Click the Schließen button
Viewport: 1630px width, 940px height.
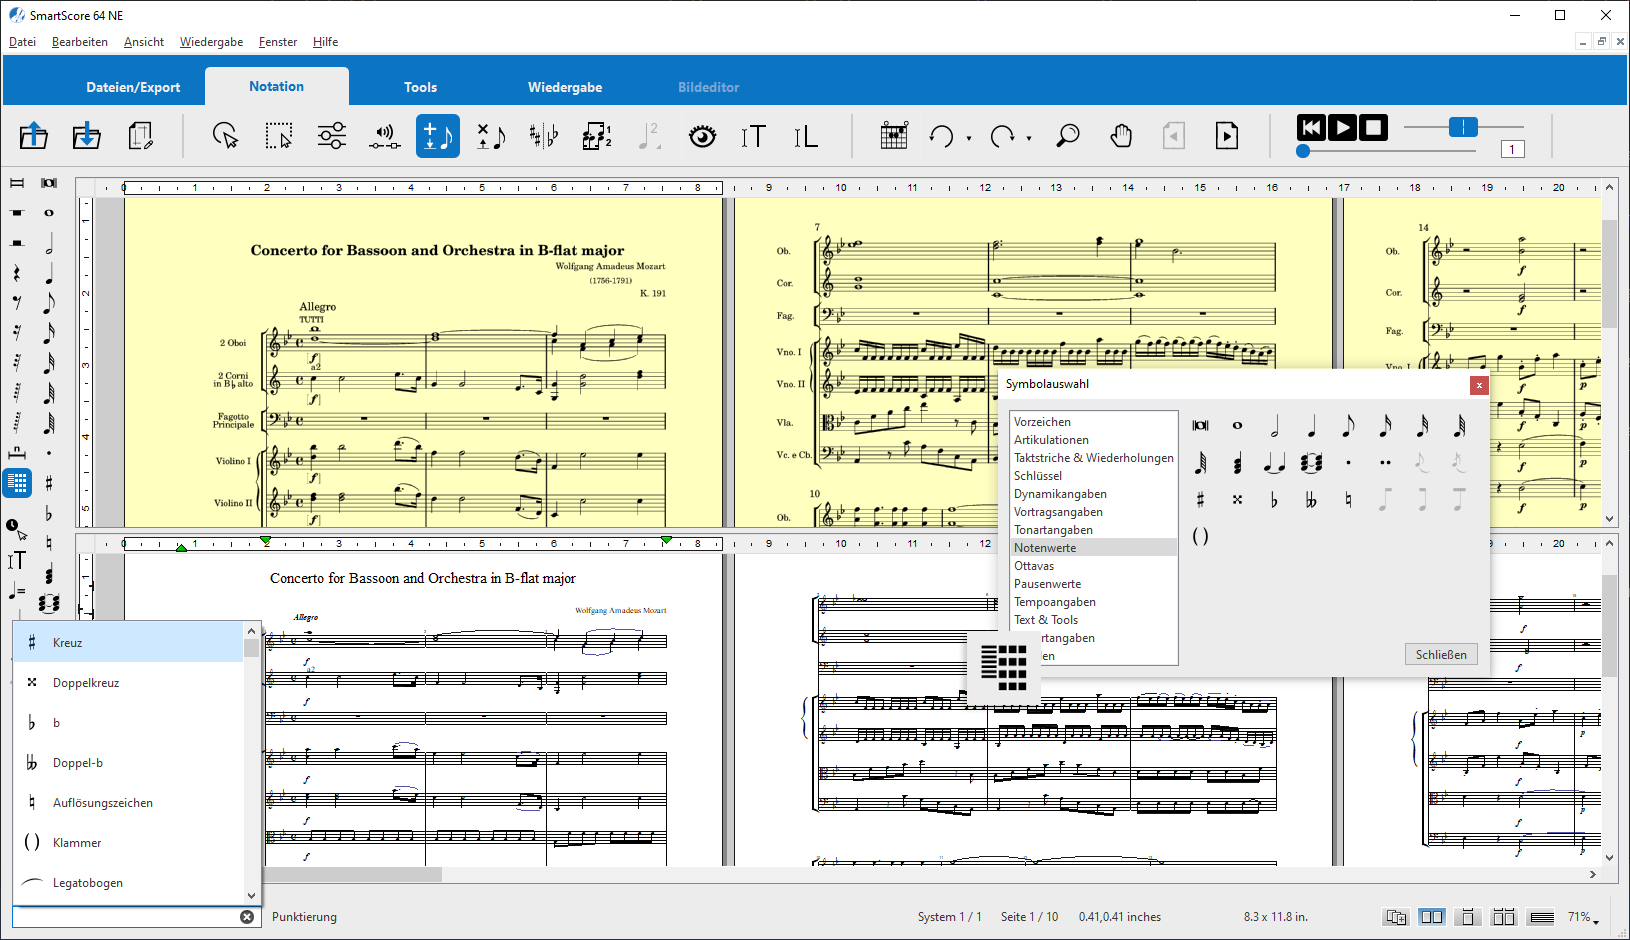pyautogui.click(x=1441, y=655)
